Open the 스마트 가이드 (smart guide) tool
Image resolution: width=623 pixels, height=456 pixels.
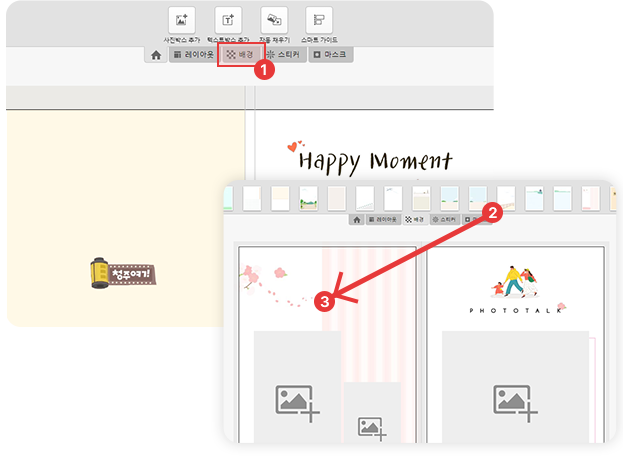coord(319,20)
